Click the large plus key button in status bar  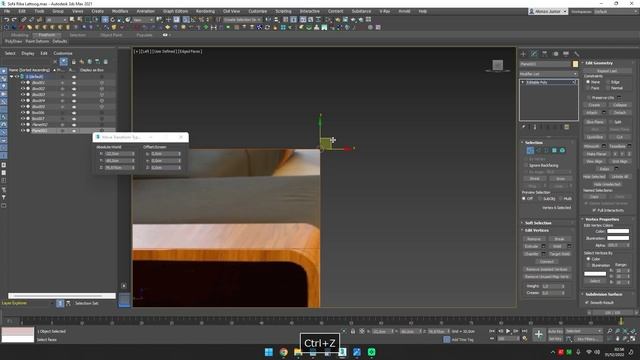[539, 335]
